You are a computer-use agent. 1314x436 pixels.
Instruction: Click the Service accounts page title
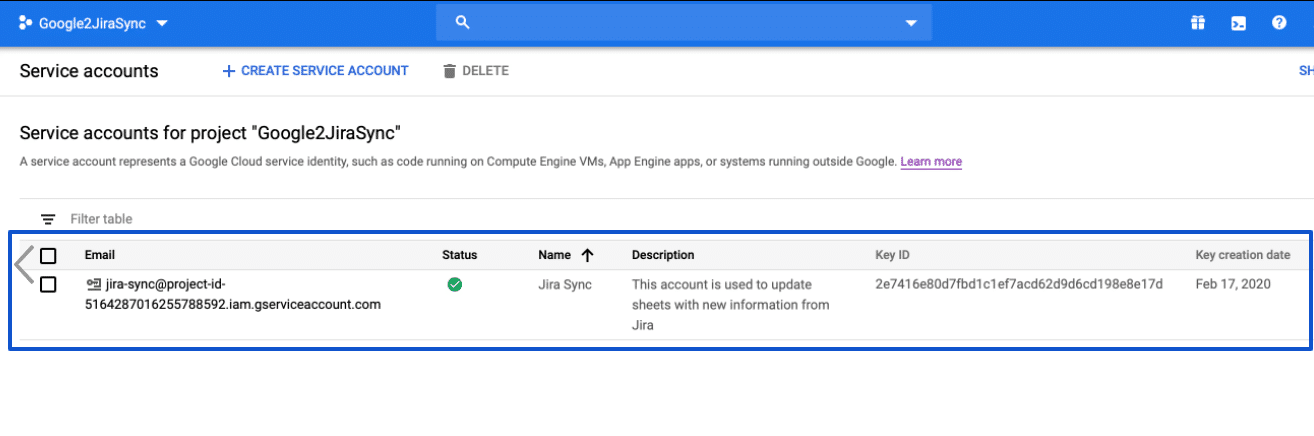tap(89, 71)
